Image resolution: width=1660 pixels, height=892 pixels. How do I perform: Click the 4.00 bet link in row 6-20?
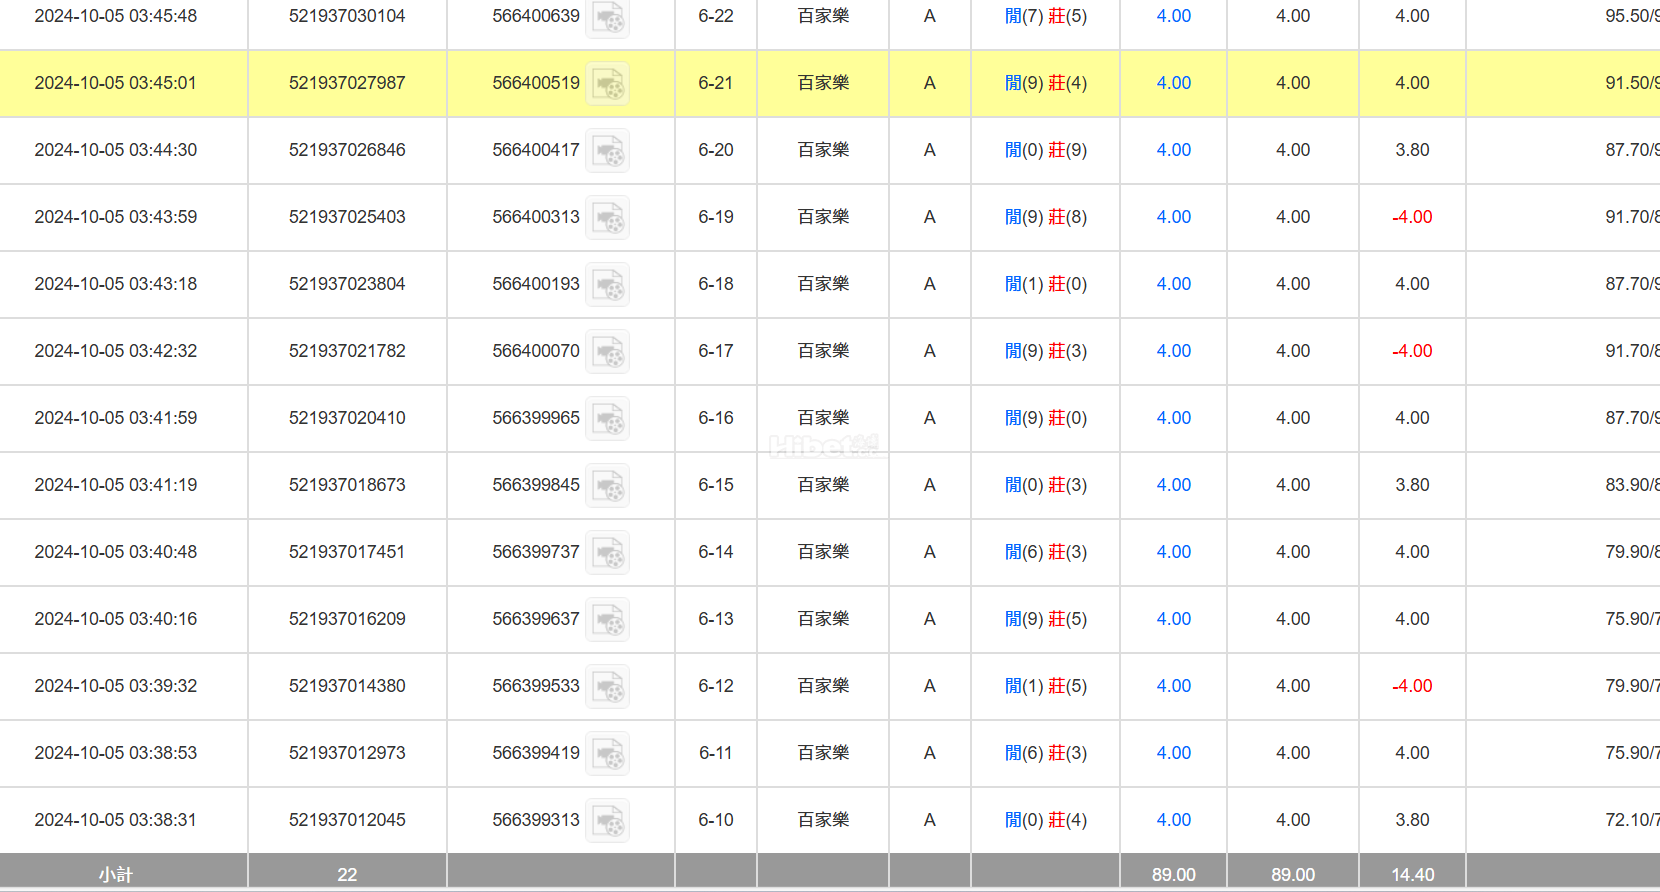tap(1173, 150)
